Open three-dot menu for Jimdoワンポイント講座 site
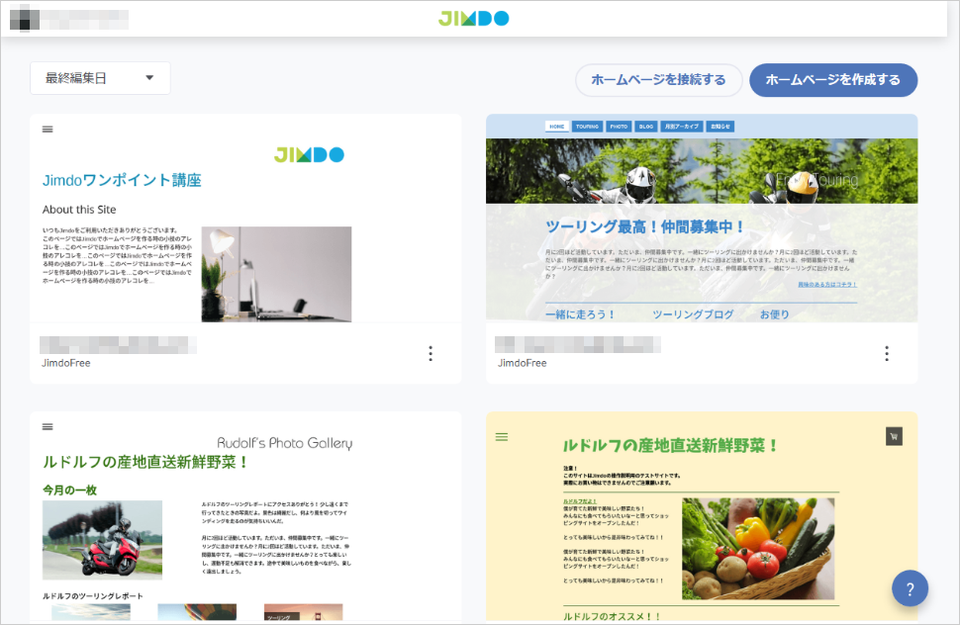This screenshot has height=625, width=960. [x=430, y=353]
